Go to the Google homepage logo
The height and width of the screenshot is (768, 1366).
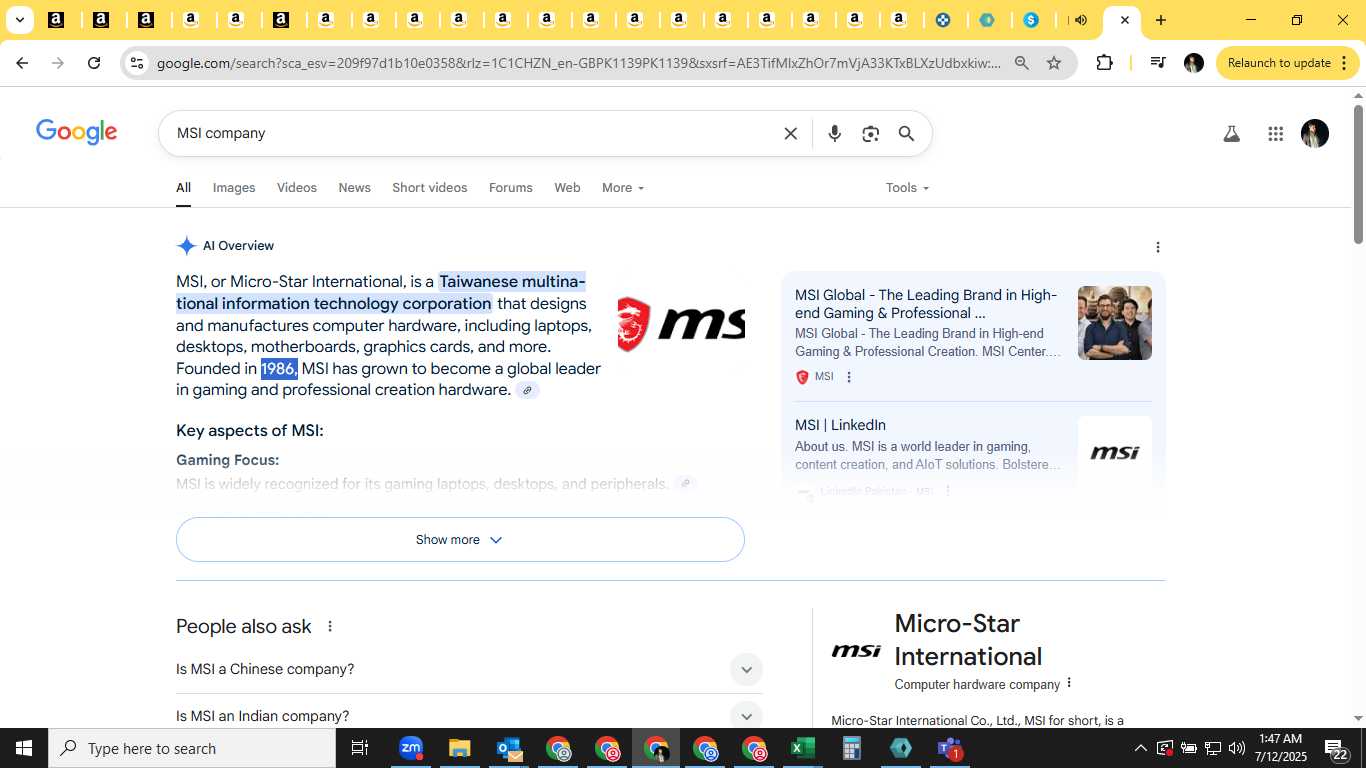point(77,132)
